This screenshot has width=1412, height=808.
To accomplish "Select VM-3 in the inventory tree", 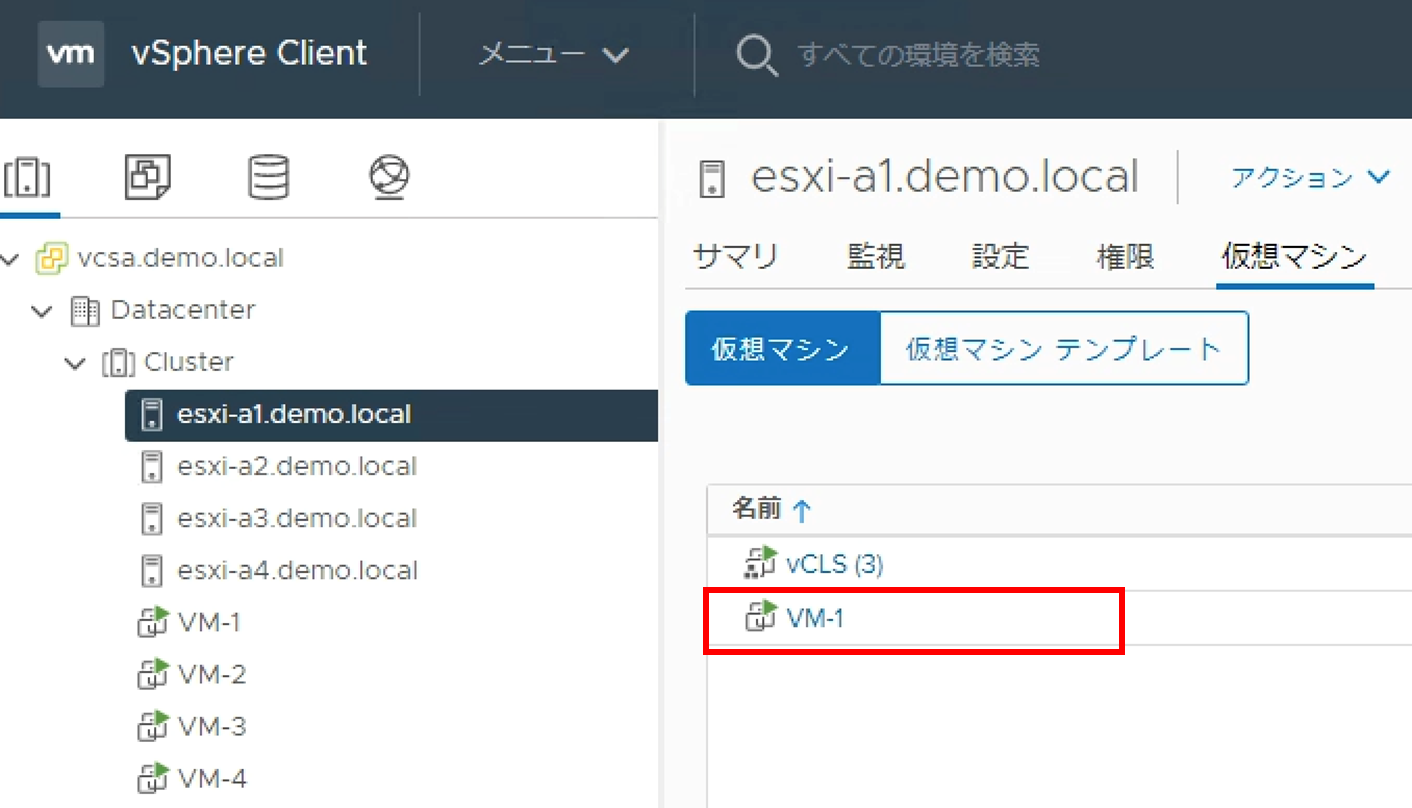I will tap(212, 726).
